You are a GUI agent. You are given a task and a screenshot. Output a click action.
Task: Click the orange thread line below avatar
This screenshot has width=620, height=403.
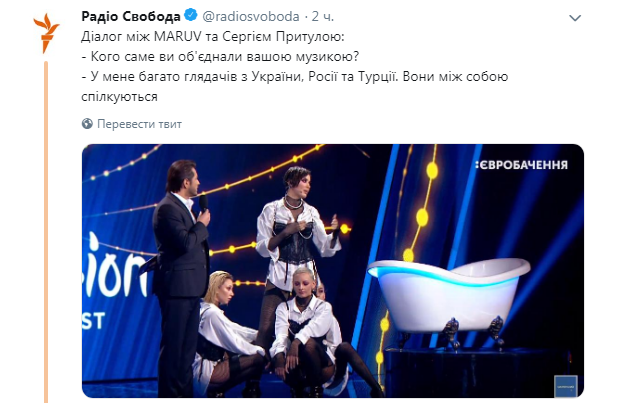[x=46, y=231]
